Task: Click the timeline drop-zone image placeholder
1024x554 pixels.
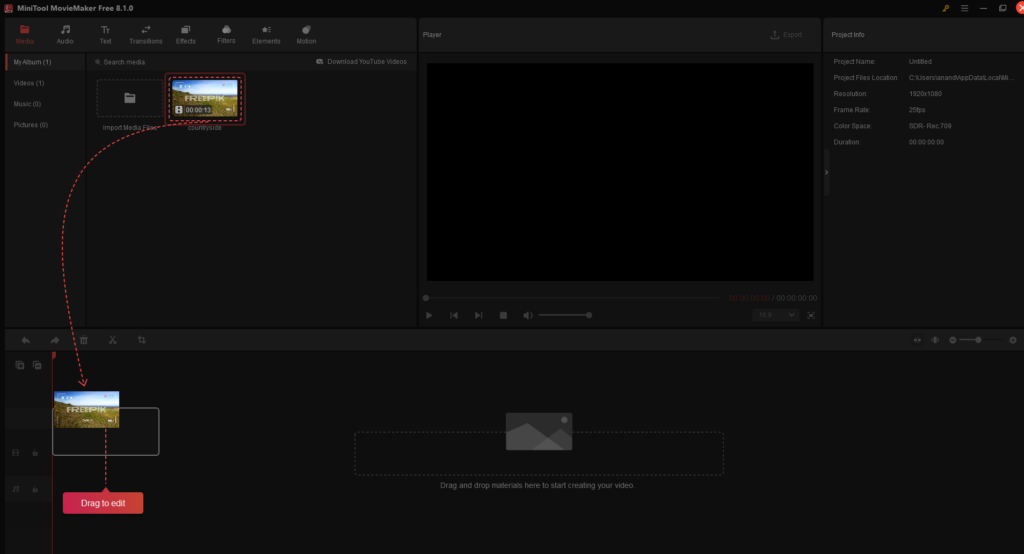Action: point(539,431)
